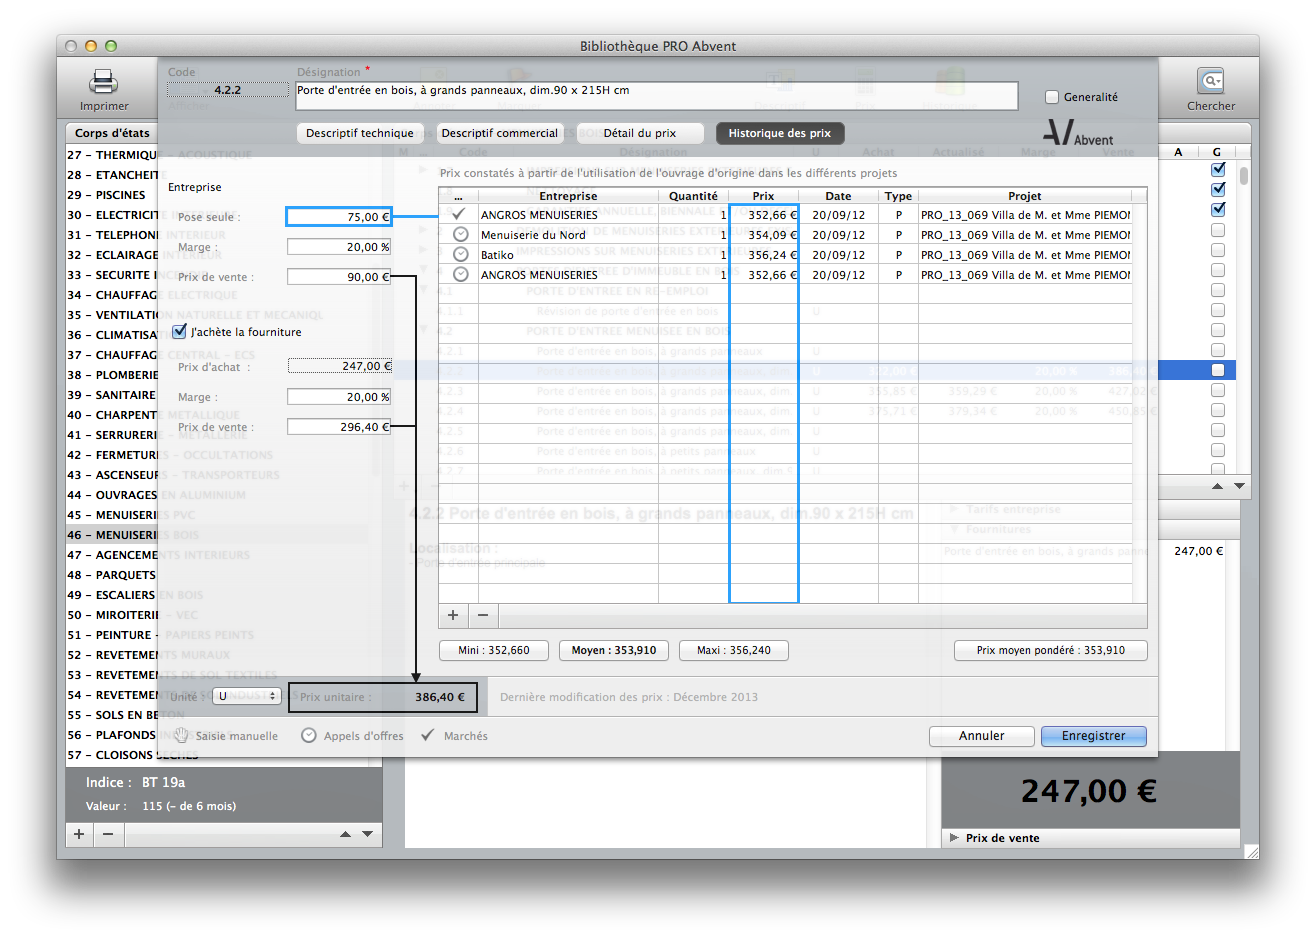
Task: Select the Menuiserie du Nord row
Action: (x=785, y=235)
